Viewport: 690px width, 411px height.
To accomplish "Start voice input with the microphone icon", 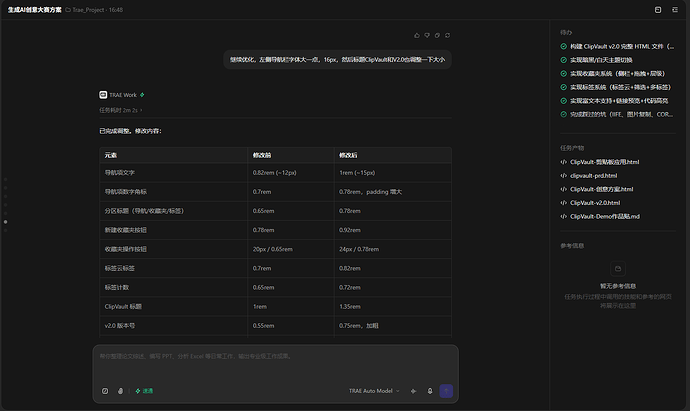I will (430, 391).
